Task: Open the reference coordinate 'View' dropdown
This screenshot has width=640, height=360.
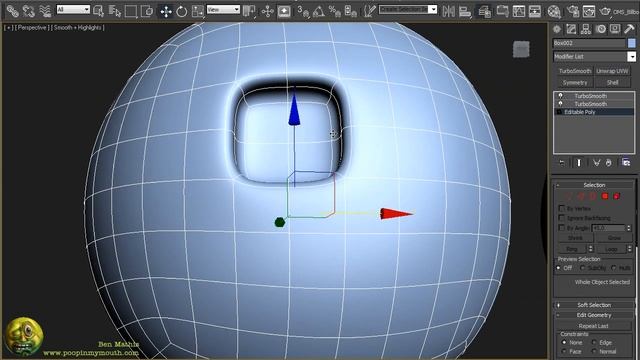Action: [x=223, y=9]
